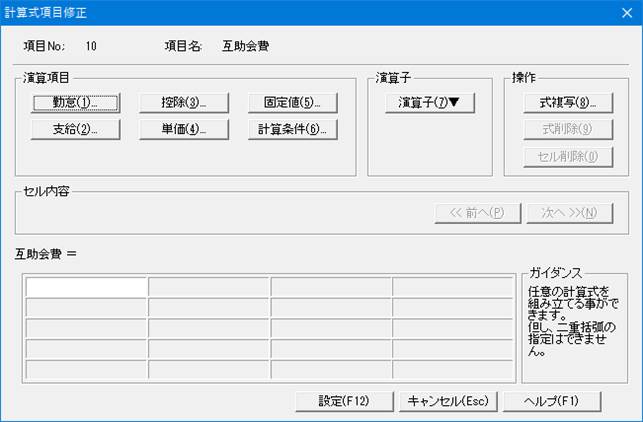
Task: Choose the 単価(4) button
Action: (184, 130)
